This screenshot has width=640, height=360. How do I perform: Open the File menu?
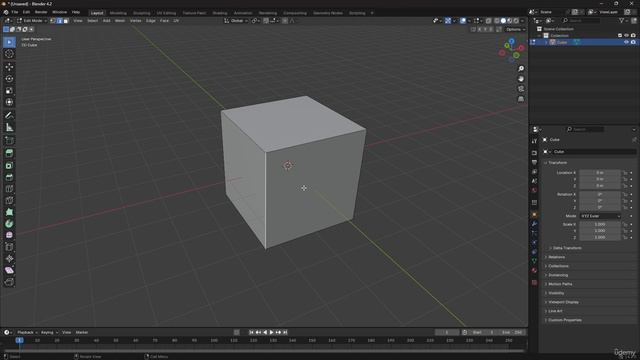(15, 12)
